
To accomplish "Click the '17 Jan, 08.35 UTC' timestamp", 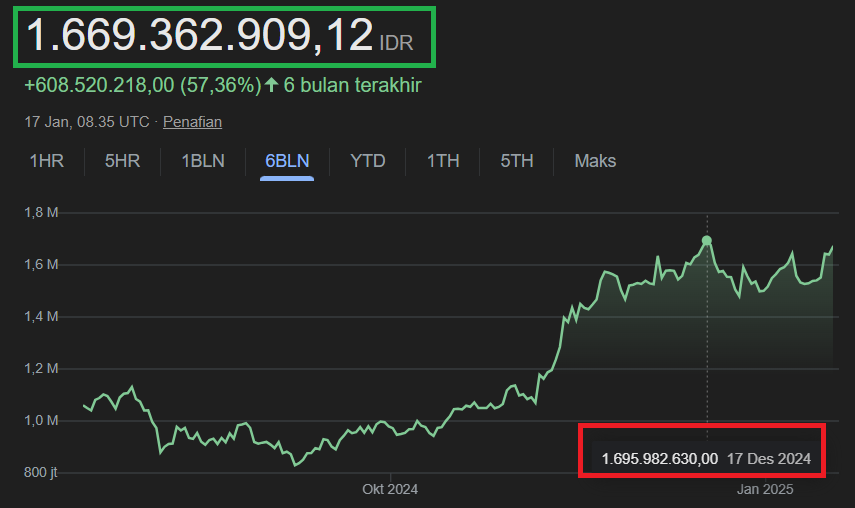I will (x=87, y=122).
